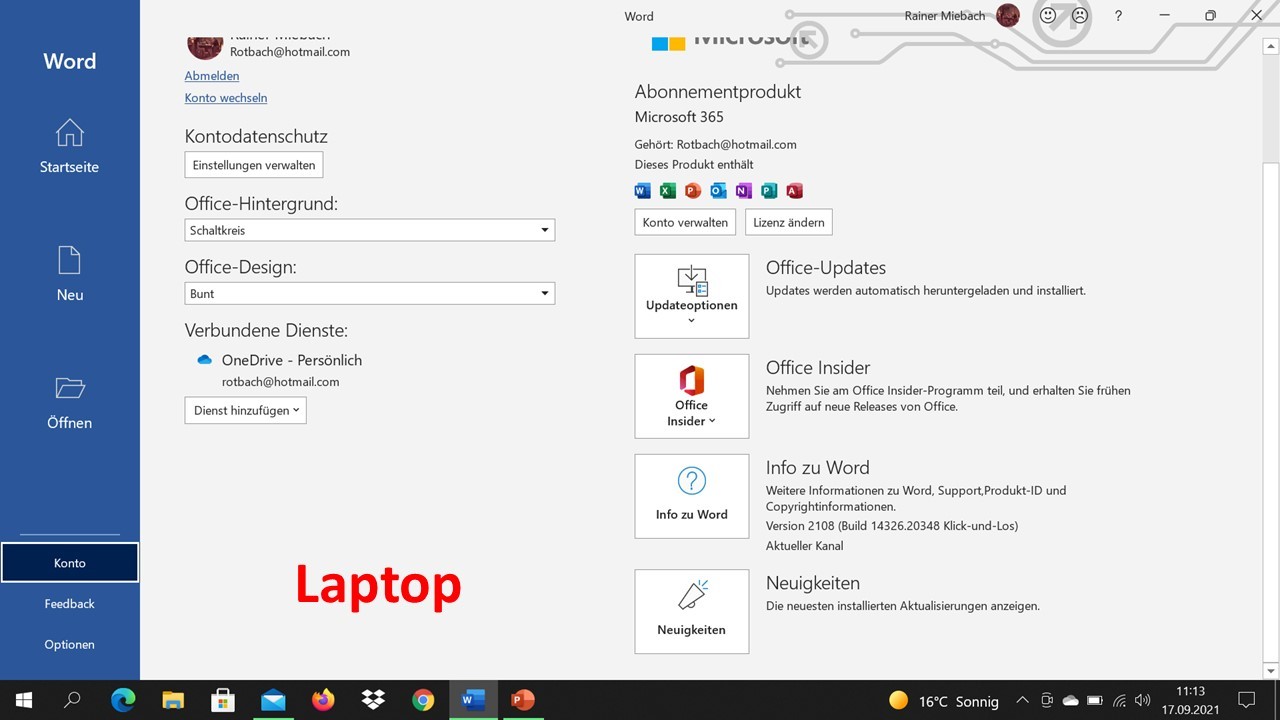Image resolution: width=1280 pixels, height=720 pixels.
Task: Click the Konto wechseln link
Action: [226, 98]
